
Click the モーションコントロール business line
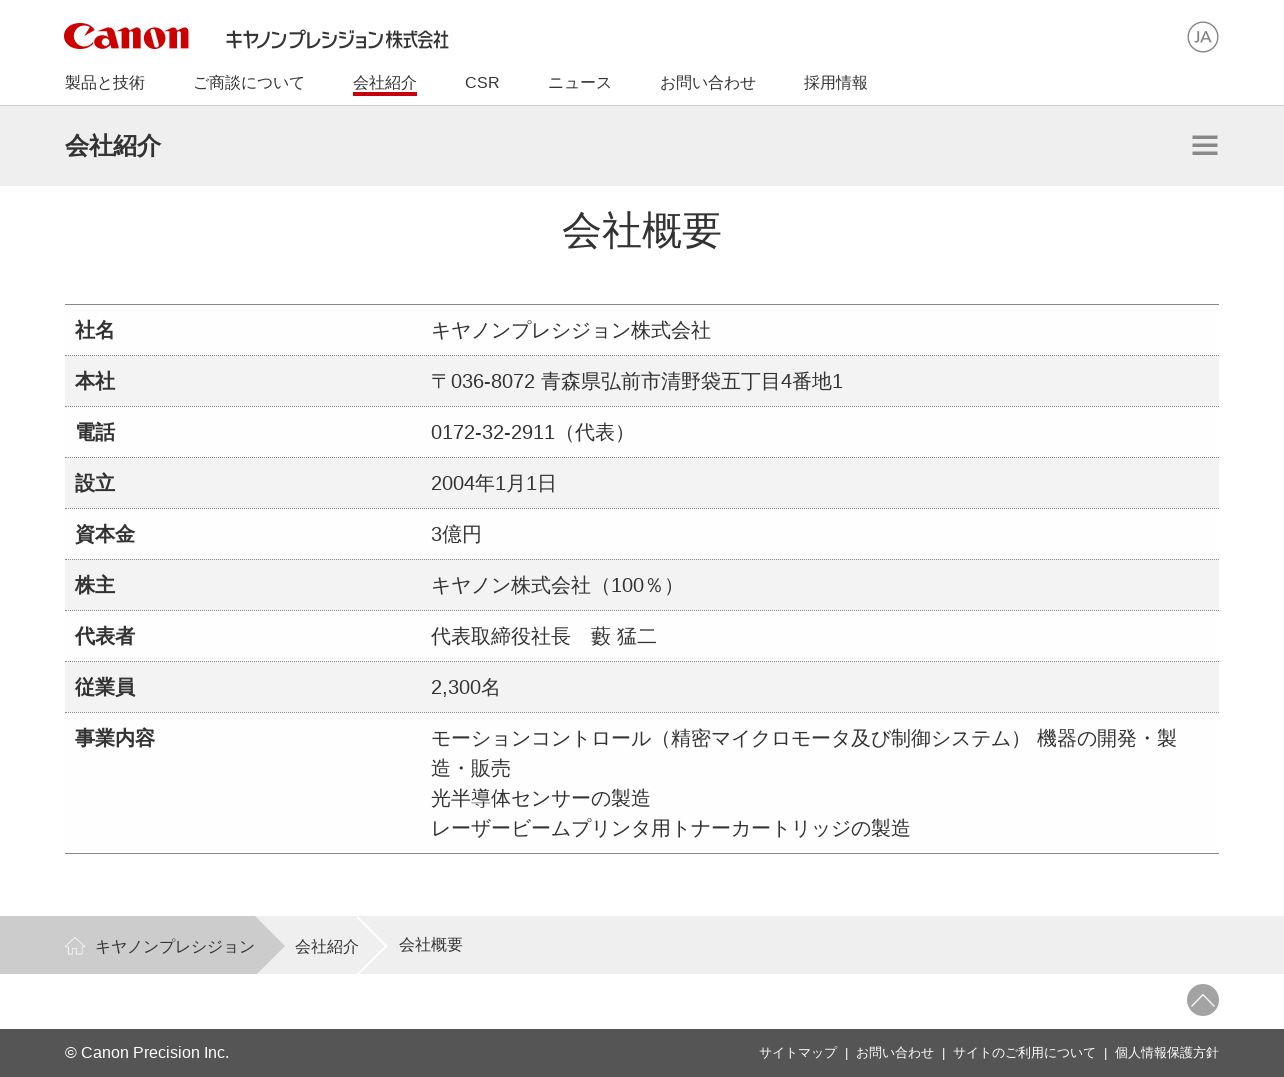coord(804,753)
